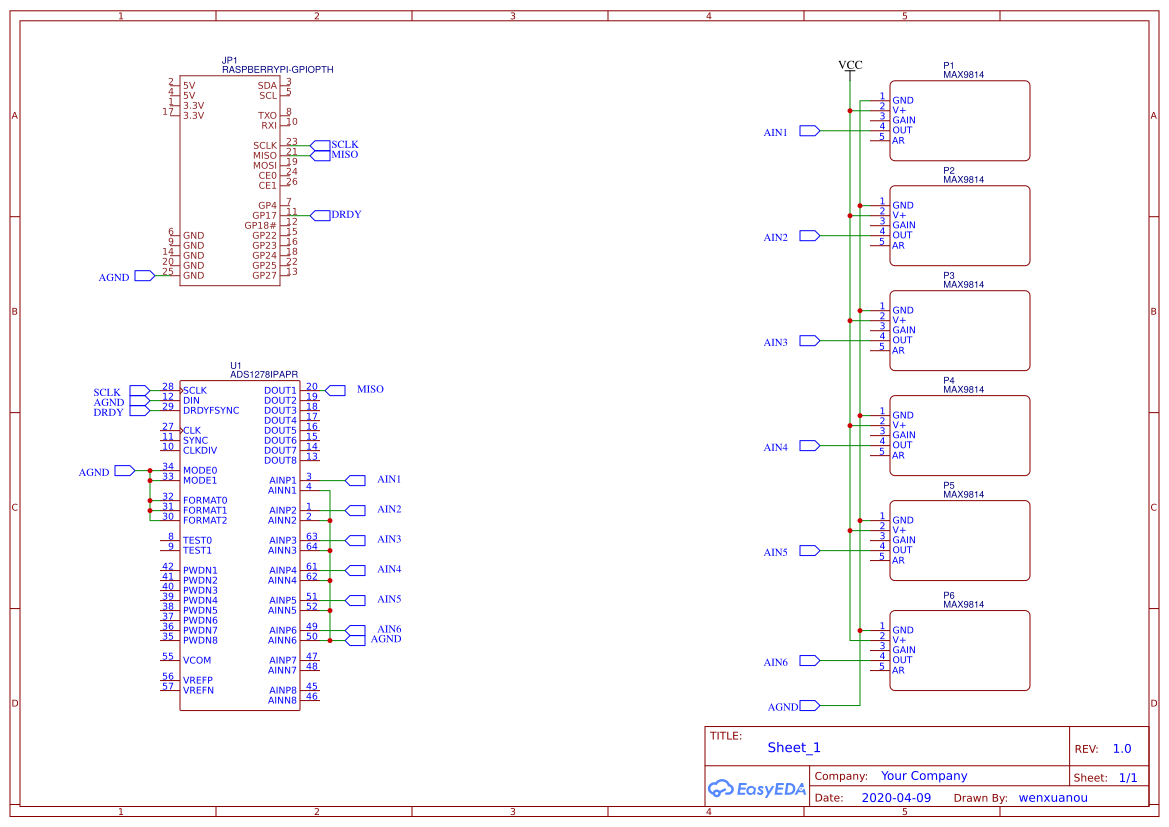Click the CE1 pin label on JP1
The image size is (1169, 827).
(x=268, y=186)
